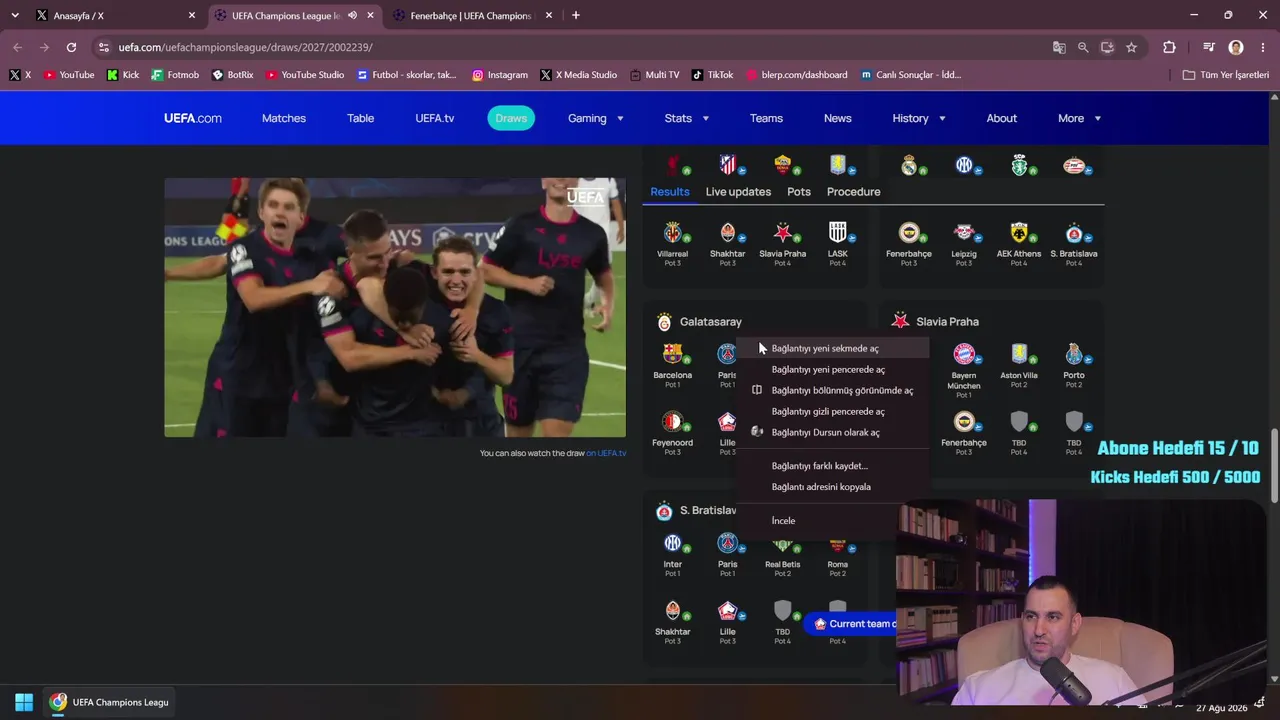1280x720 pixels.
Task: Click the Feyenoord club crest
Action: [672, 422]
